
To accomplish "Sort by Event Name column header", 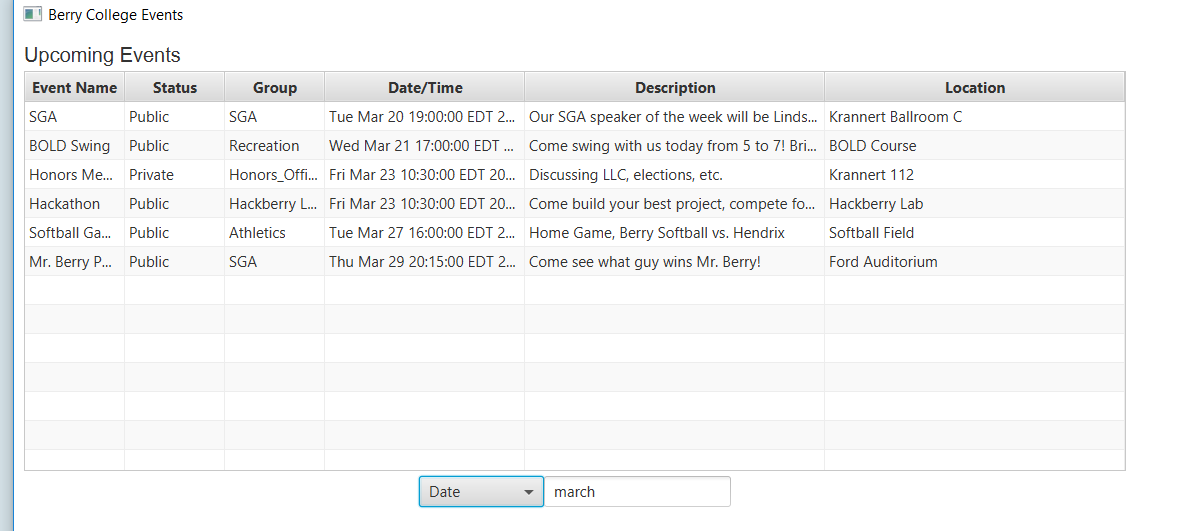I will coord(75,88).
